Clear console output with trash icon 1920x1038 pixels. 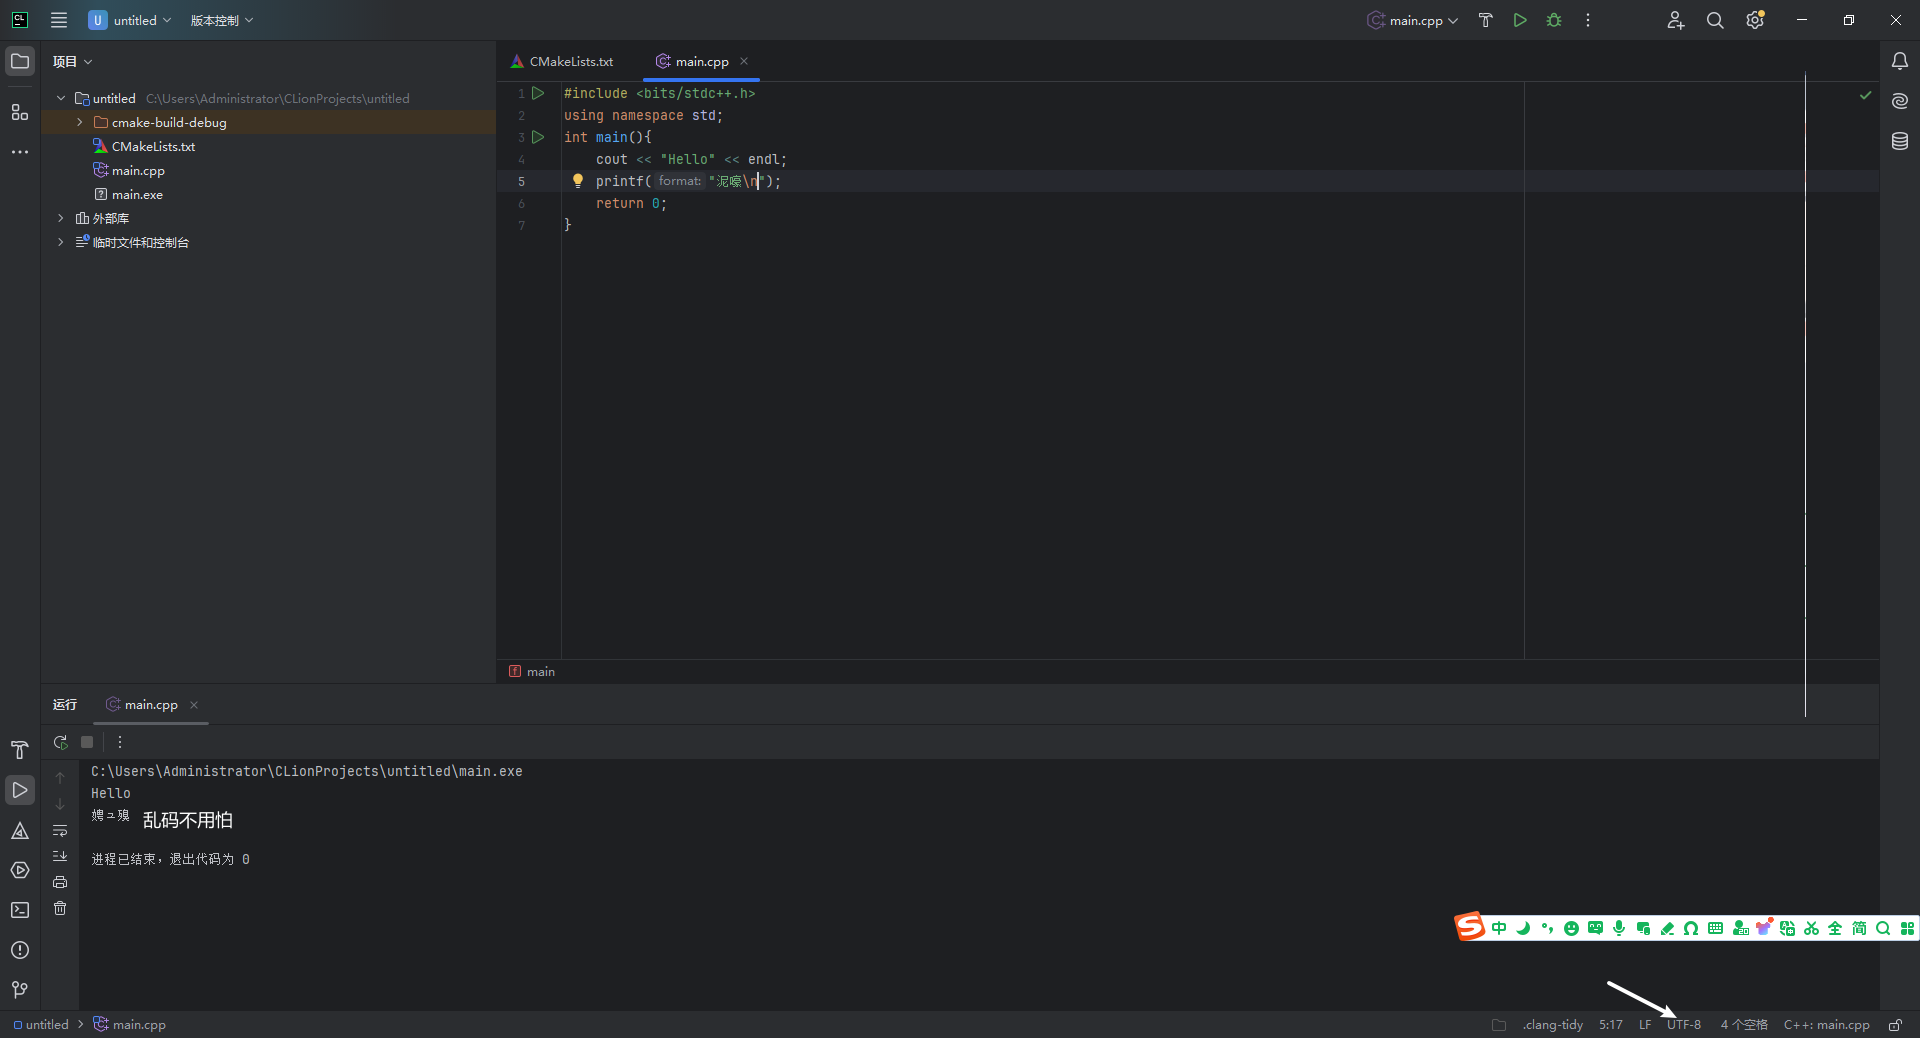tap(60, 909)
